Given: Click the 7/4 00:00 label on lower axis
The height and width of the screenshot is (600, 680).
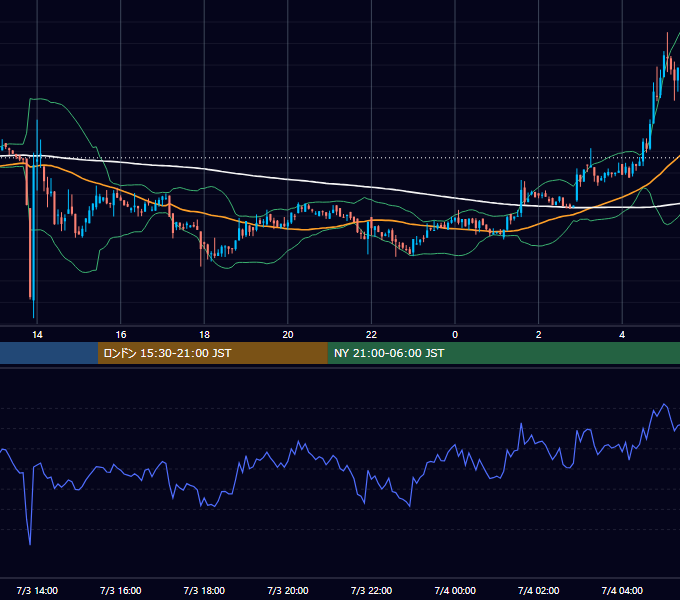Looking at the screenshot, I should tap(455, 590).
